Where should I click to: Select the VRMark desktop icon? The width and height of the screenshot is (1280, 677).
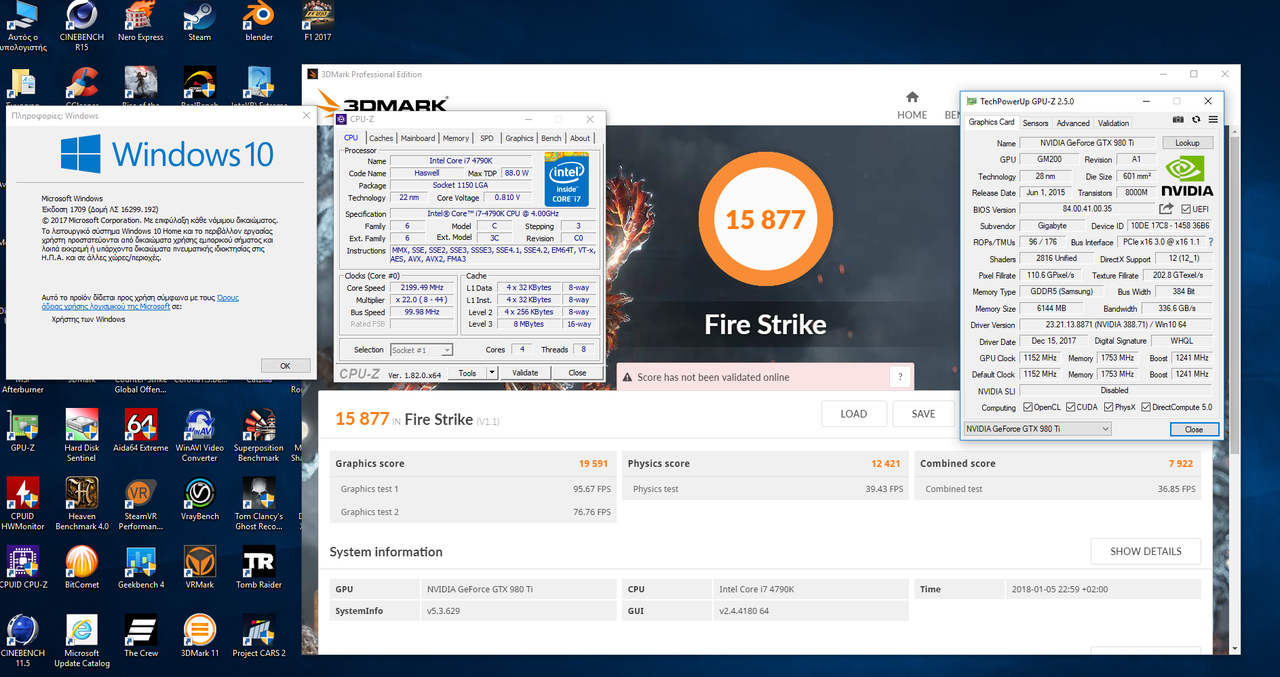(200, 567)
